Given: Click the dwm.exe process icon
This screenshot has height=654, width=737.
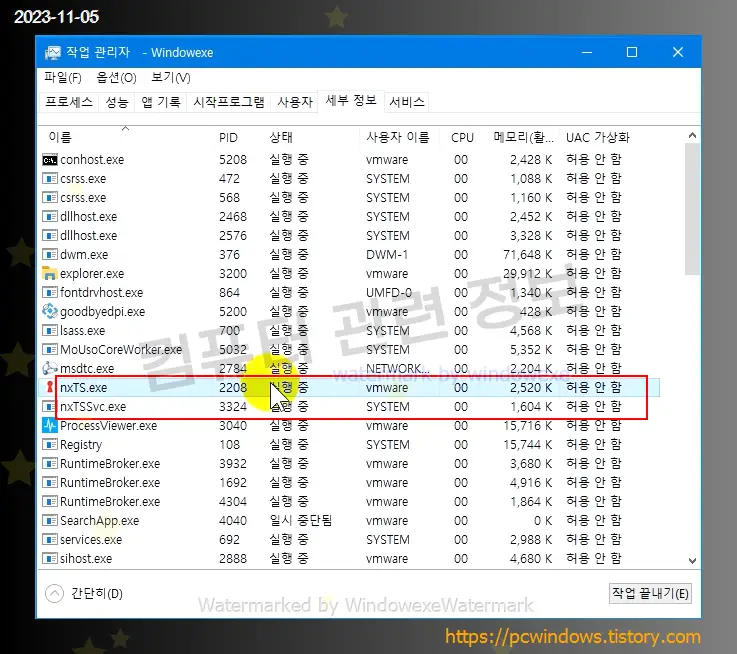Looking at the screenshot, I should [x=50, y=255].
